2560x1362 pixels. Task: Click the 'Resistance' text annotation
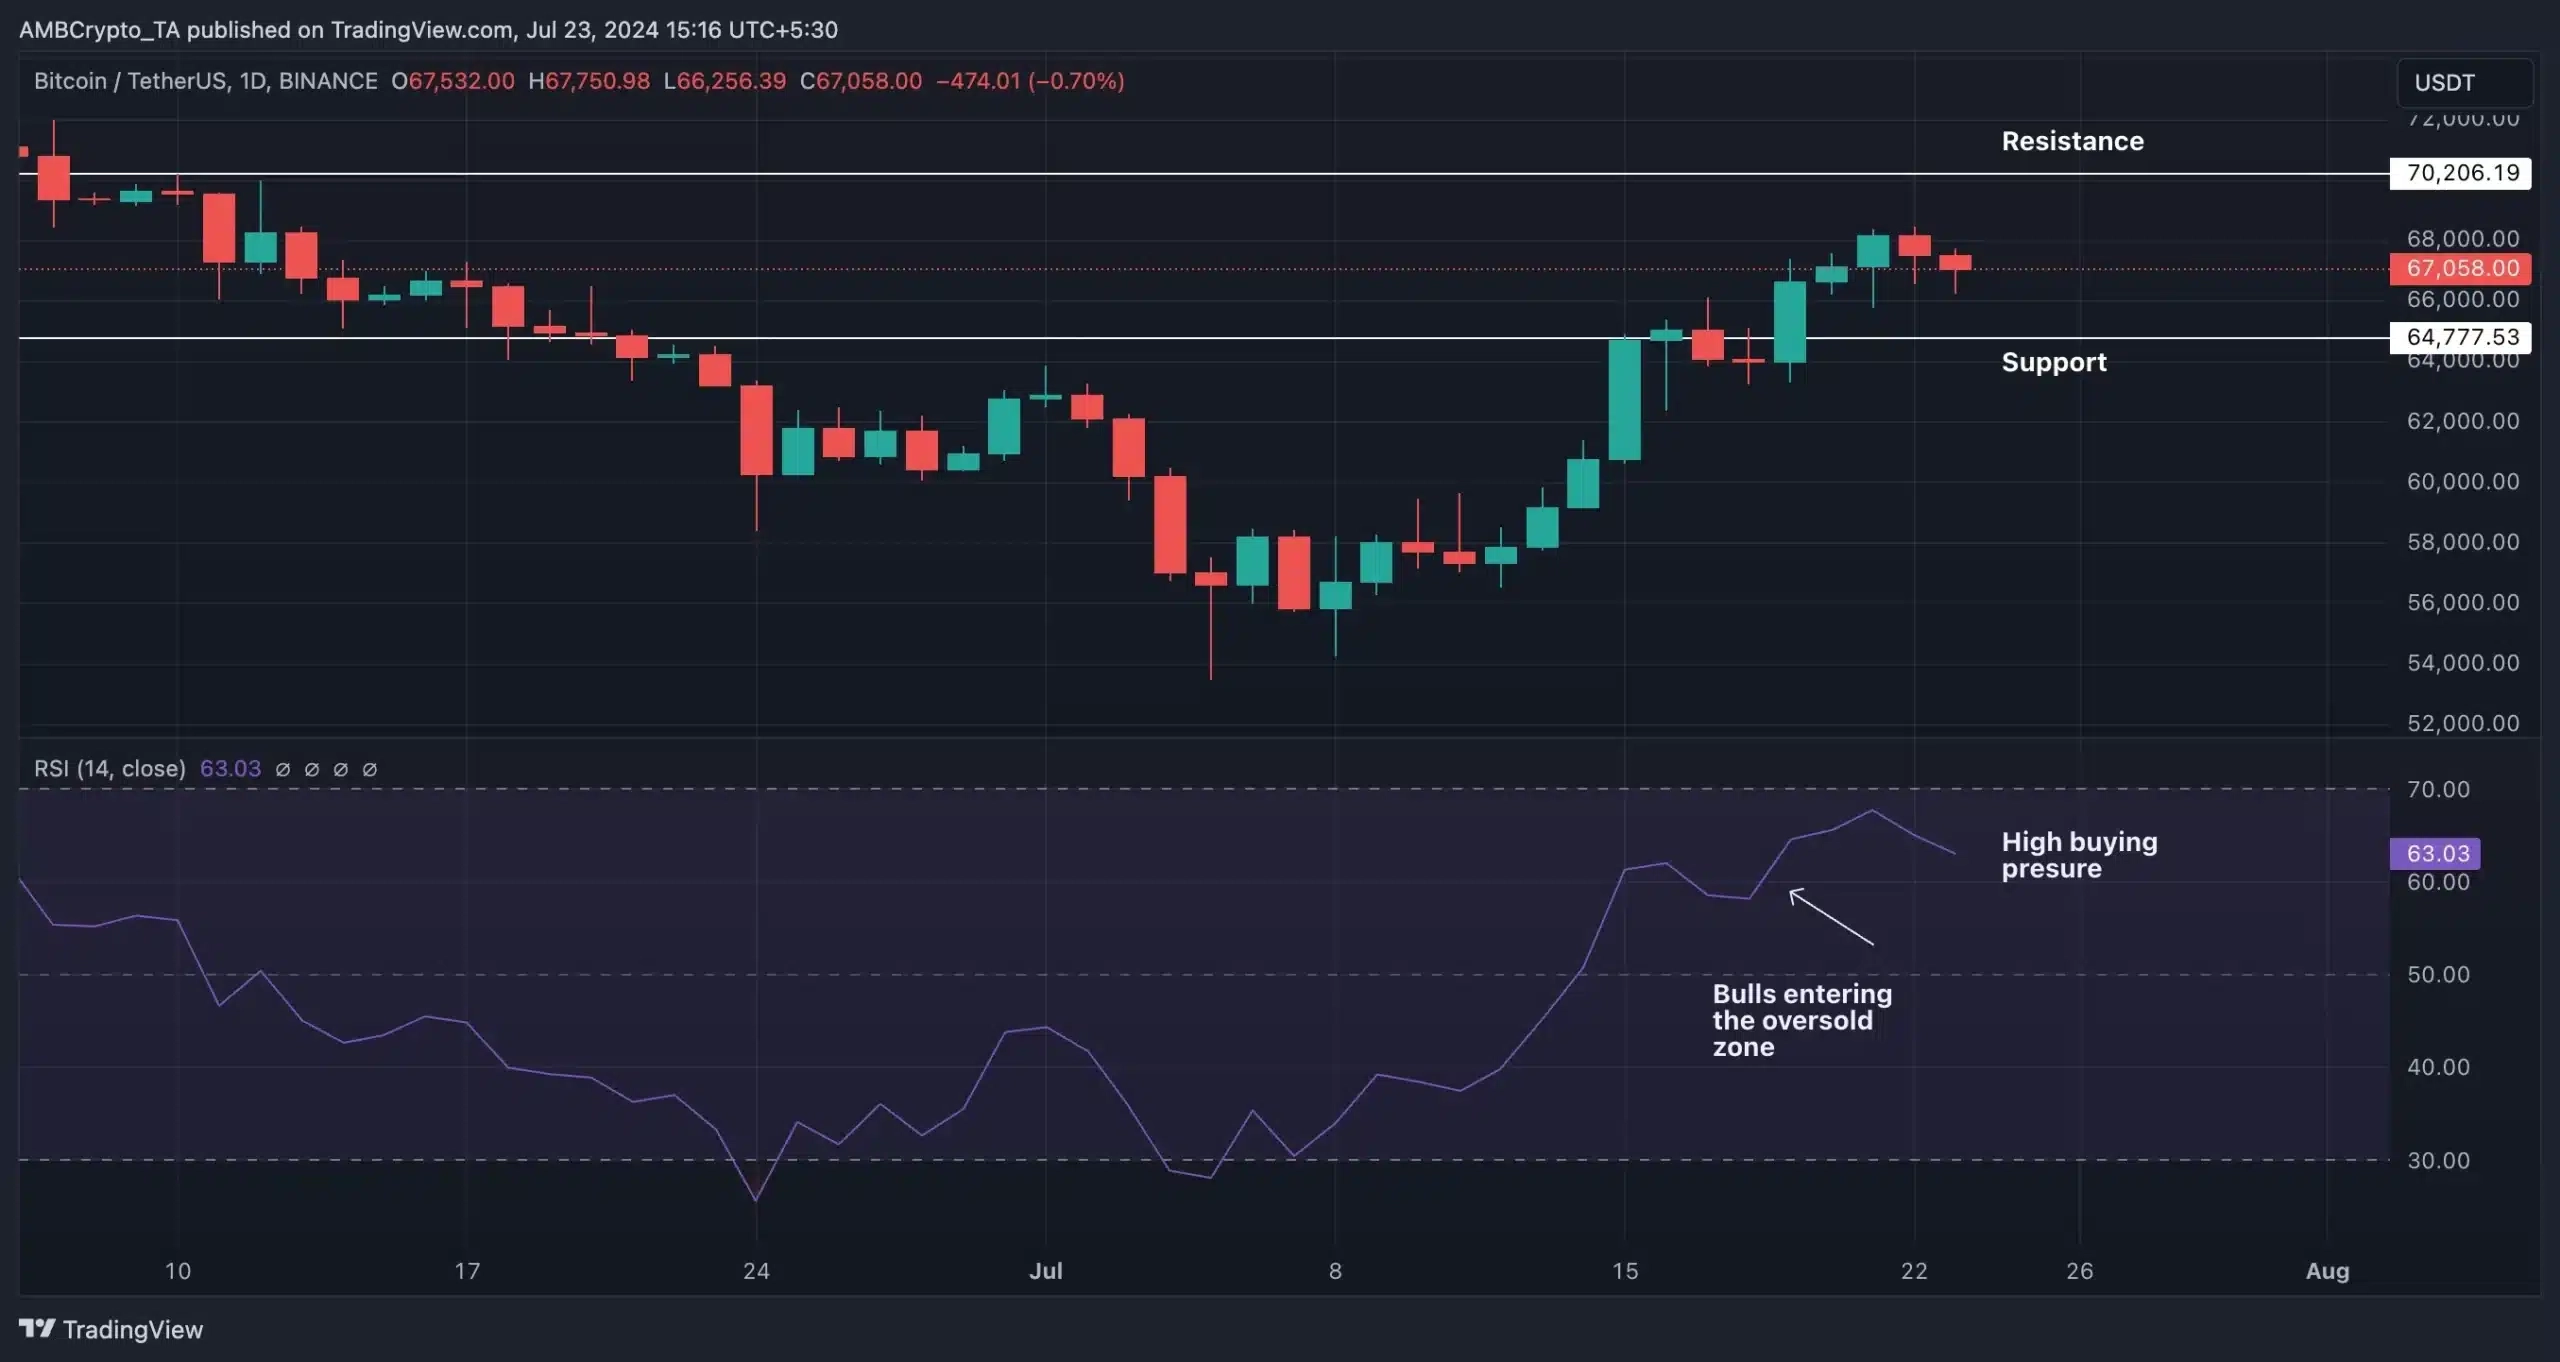2072,141
